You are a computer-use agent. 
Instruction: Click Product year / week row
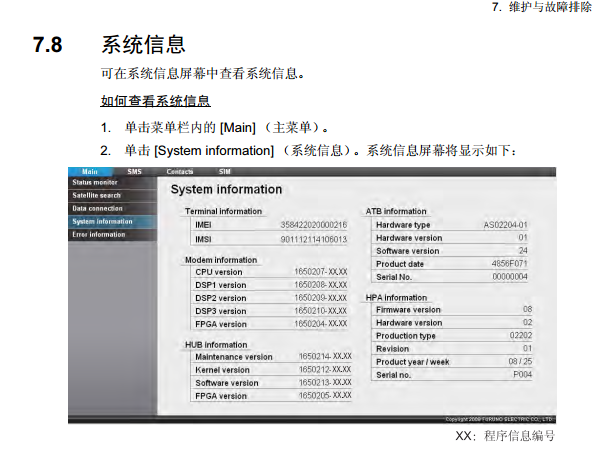452,362
